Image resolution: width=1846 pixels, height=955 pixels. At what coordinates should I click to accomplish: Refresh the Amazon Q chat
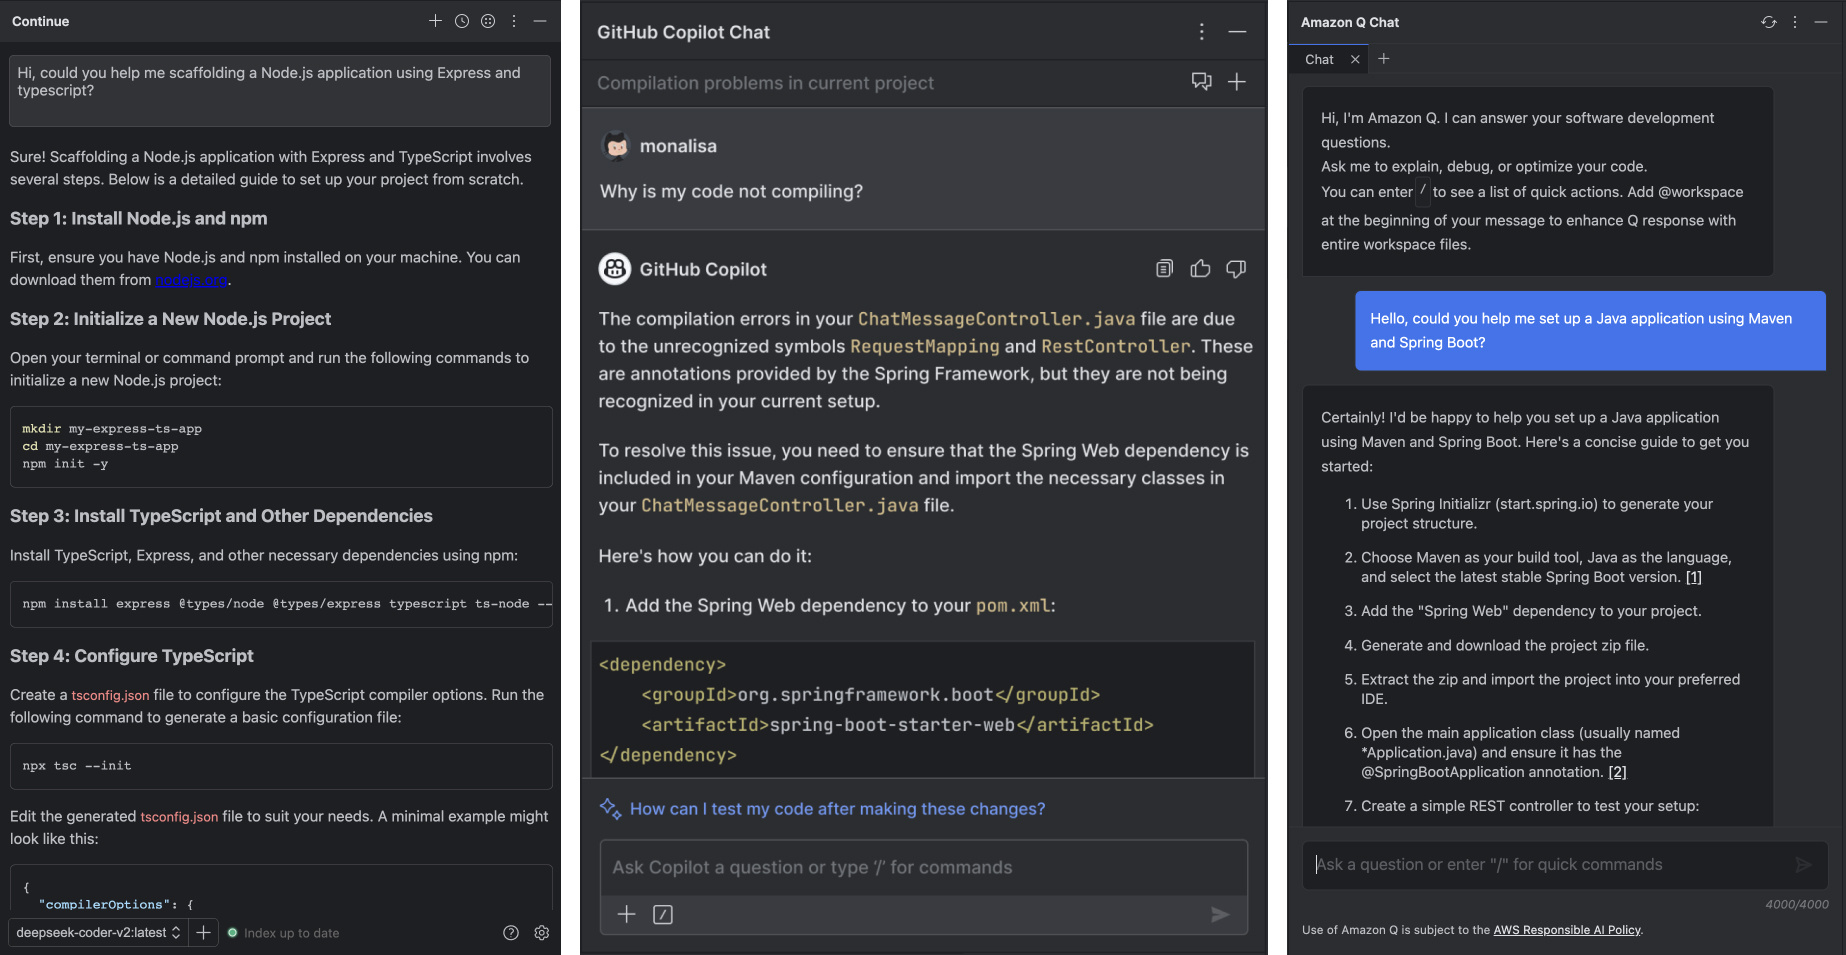pos(1767,21)
